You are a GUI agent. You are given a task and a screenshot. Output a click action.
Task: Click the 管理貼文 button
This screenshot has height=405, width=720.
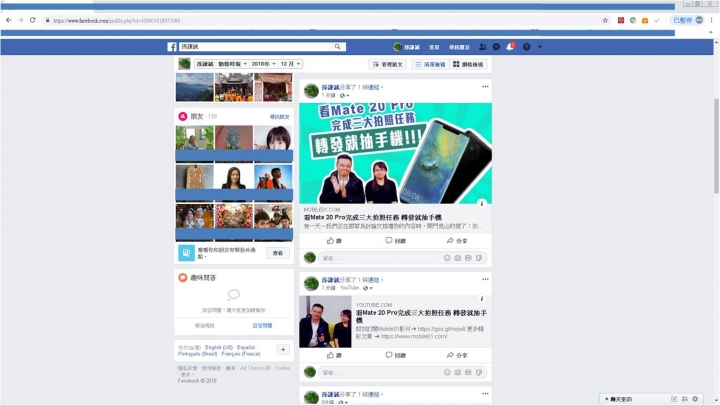[388, 64]
